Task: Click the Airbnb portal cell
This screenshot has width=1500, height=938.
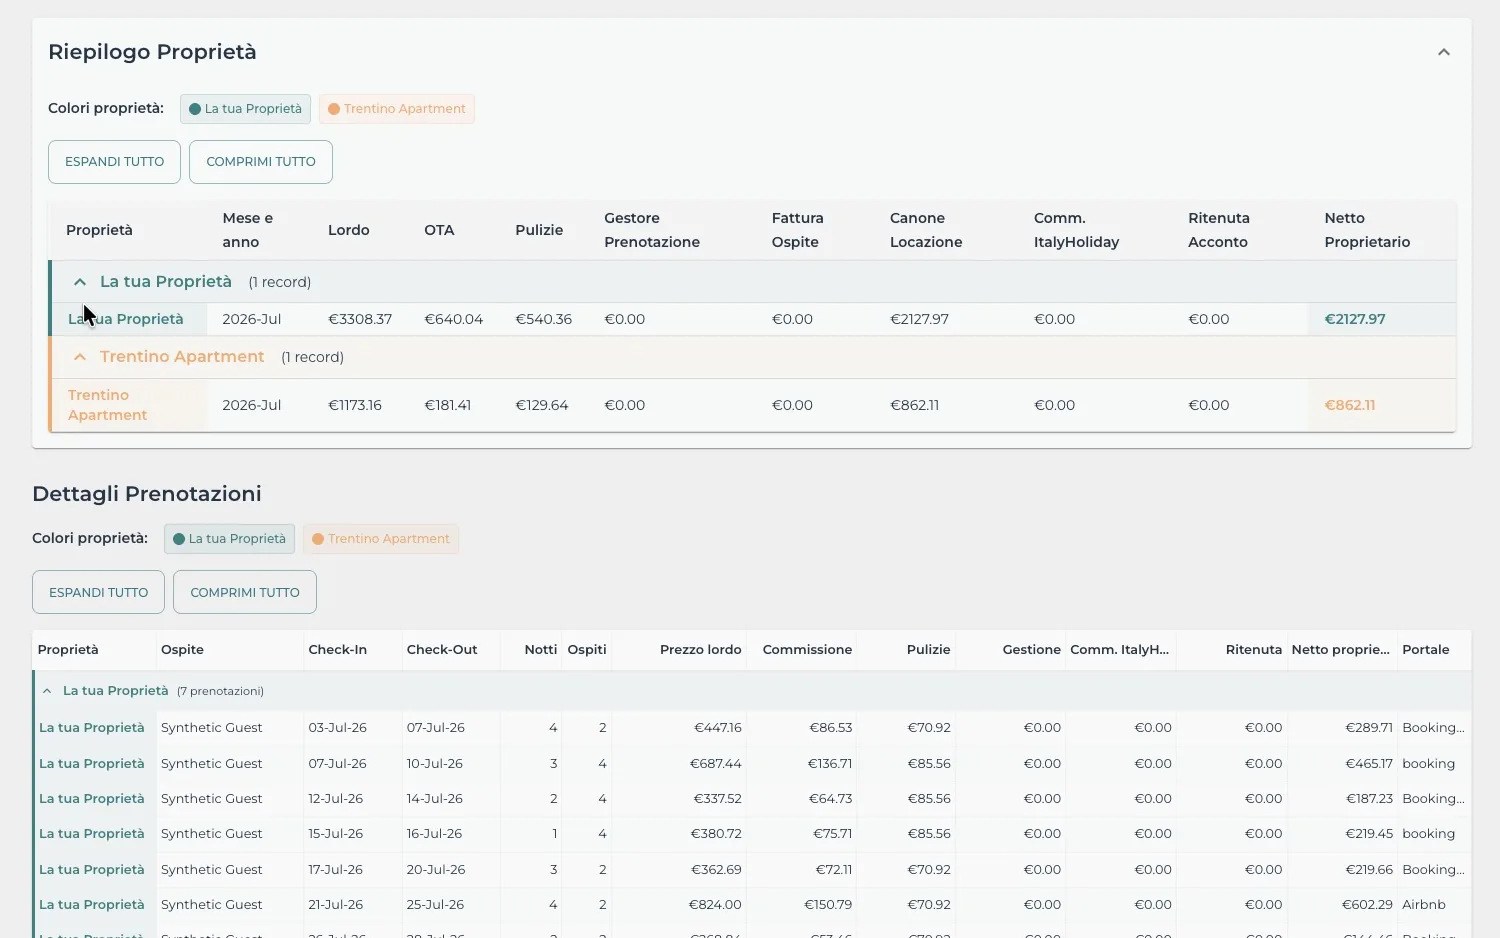Action: click(1424, 905)
